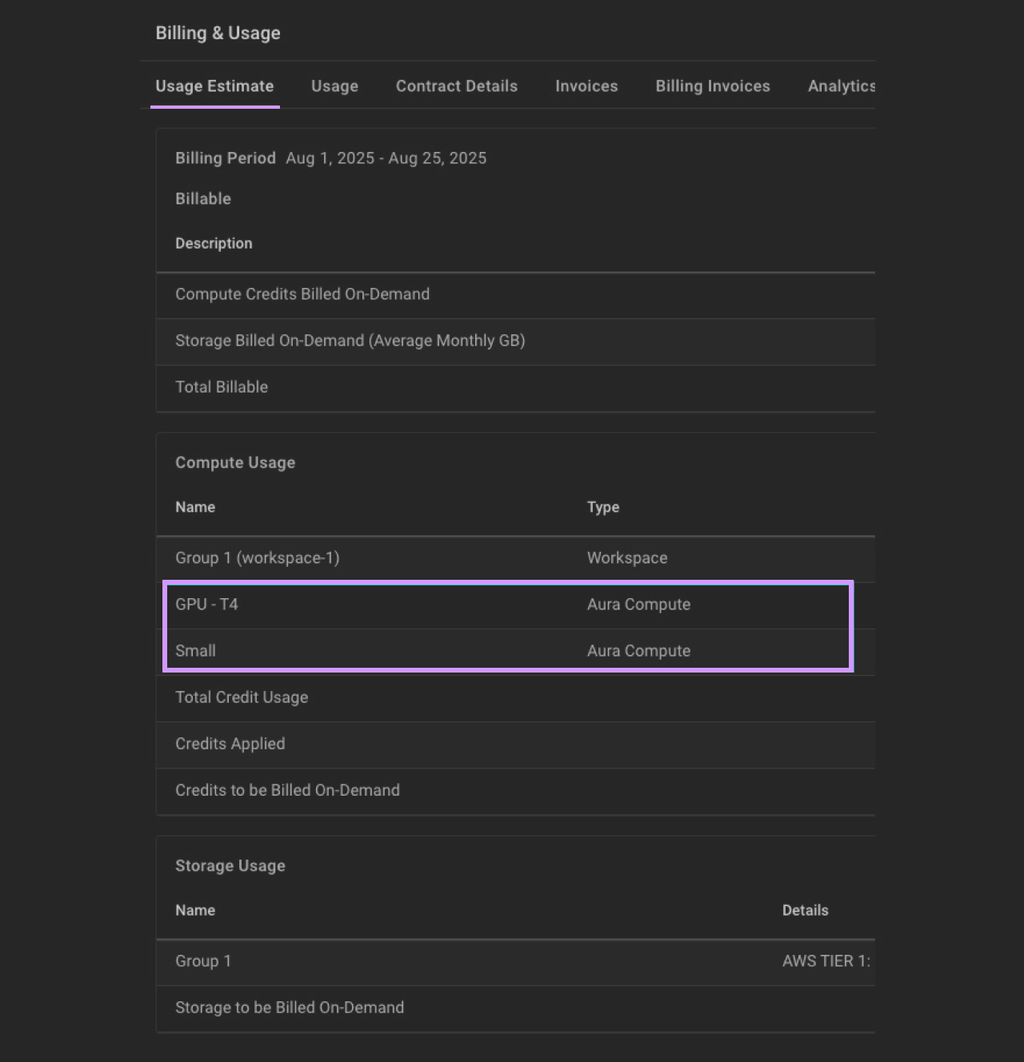The image size is (1024, 1062).
Task: Open the Analytics tab
Action: 841,86
